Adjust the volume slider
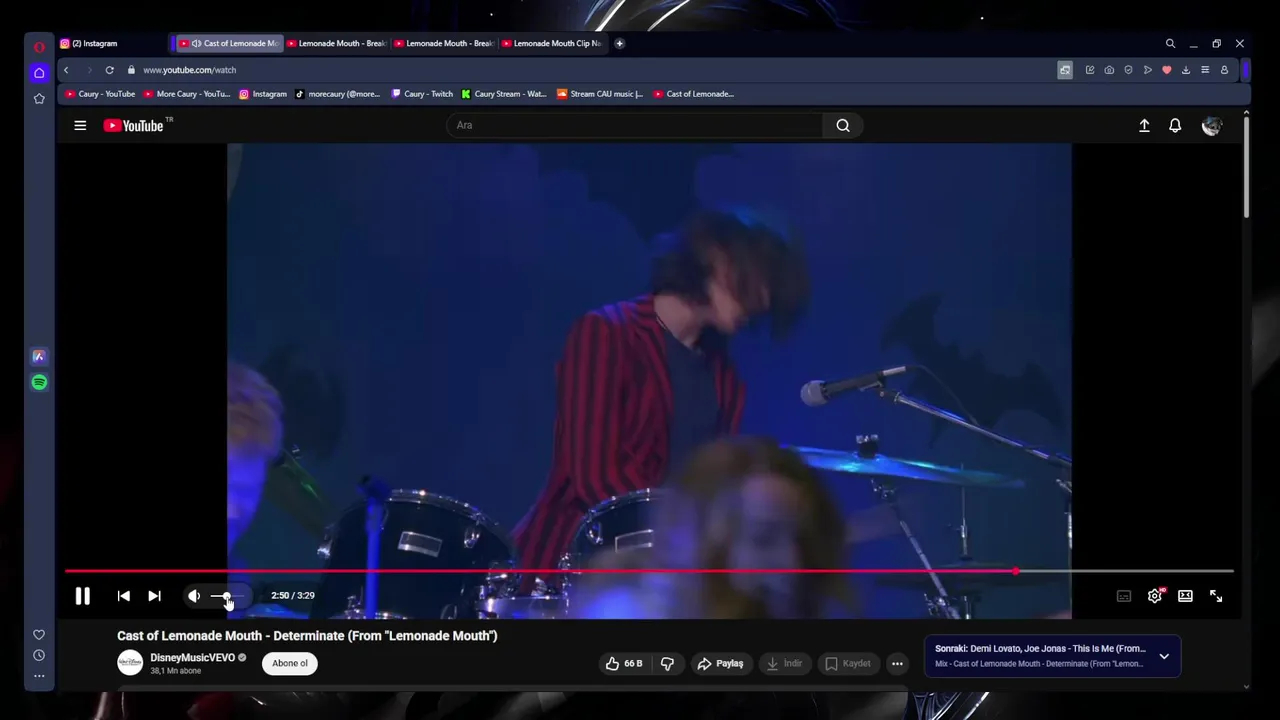 point(227,596)
